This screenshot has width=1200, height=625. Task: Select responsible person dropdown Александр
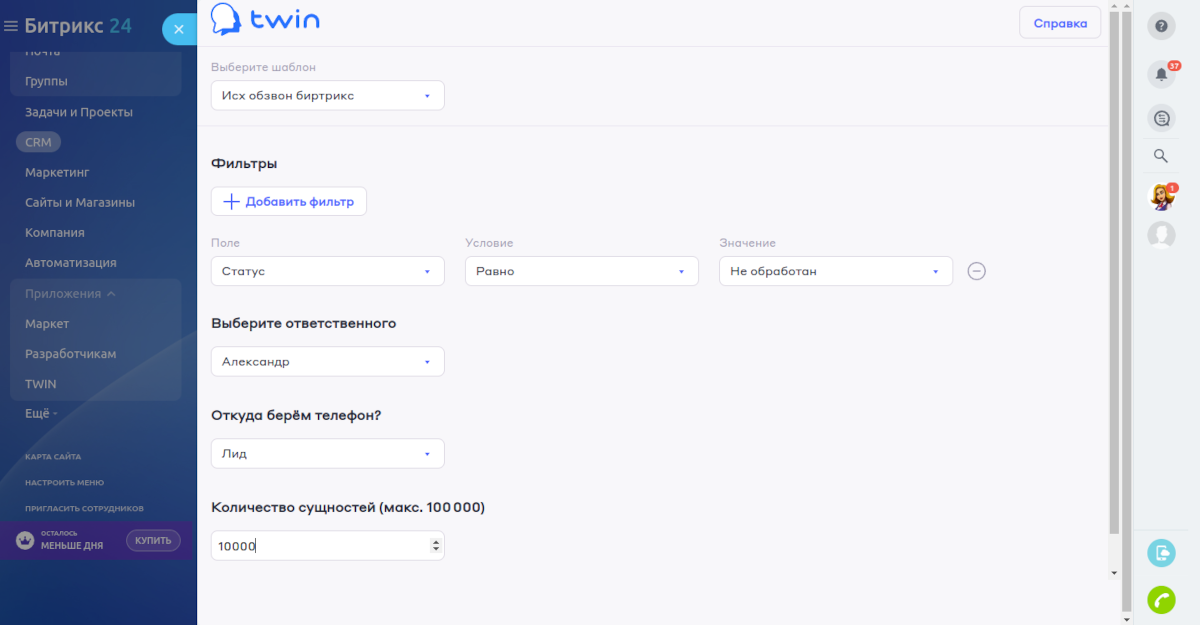[x=327, y=362]
